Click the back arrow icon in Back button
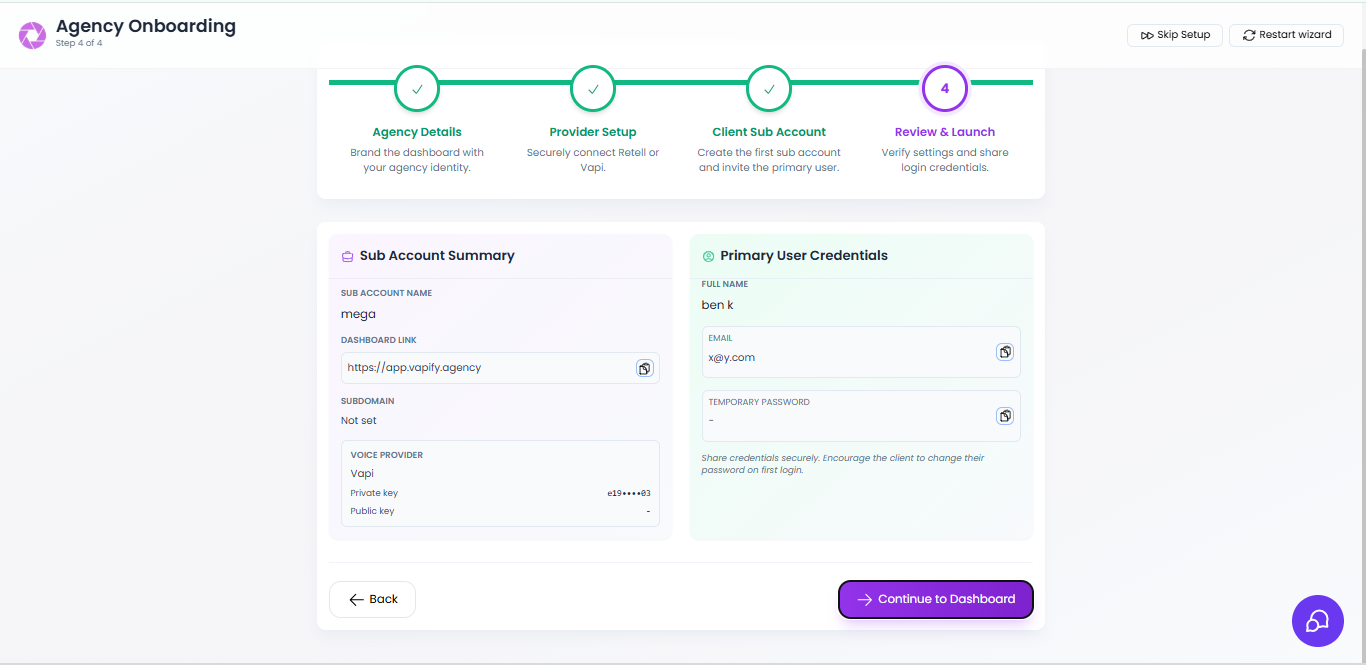This screenshot has height=665, width=1366. (355, 599)
